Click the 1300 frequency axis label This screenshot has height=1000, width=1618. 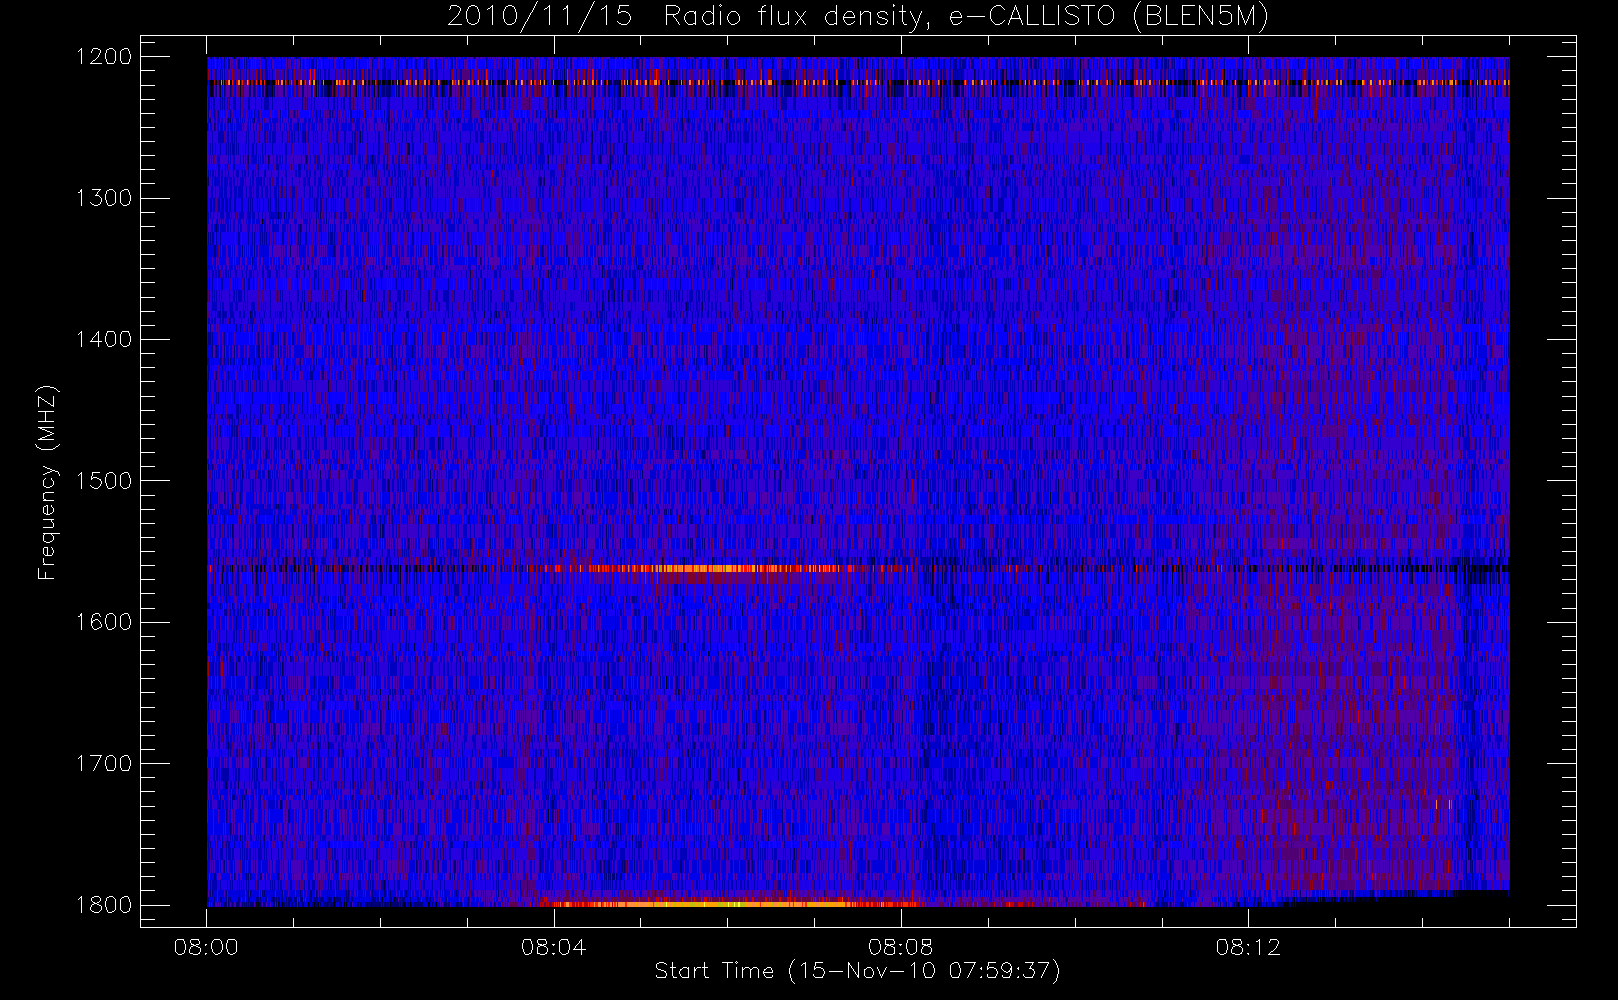[x=104, y=198]
